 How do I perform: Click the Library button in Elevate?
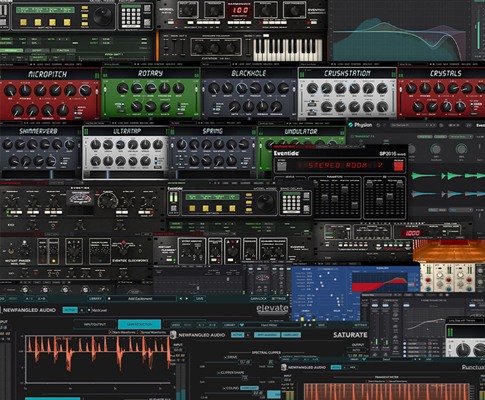click(95, 299)
